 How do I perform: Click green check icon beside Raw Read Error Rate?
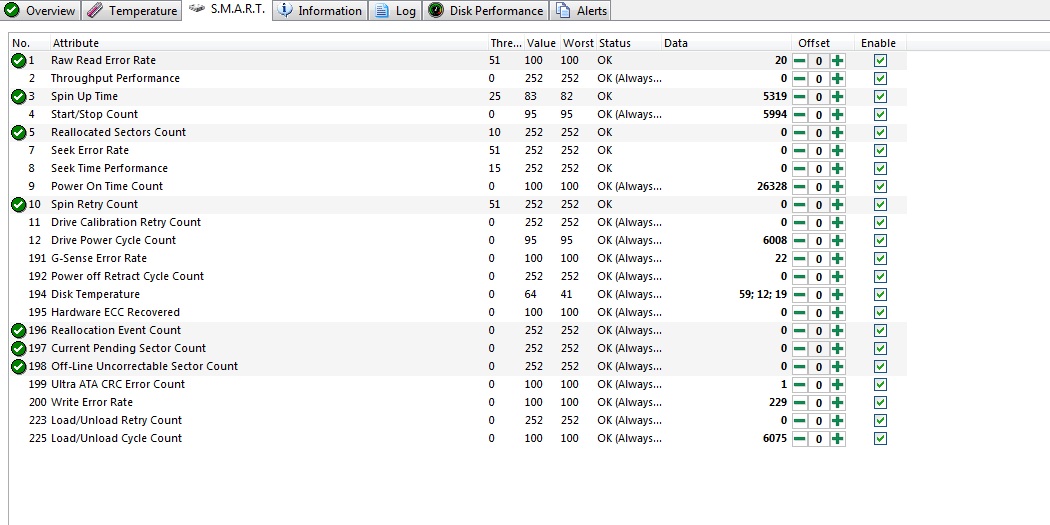point(19,61)
